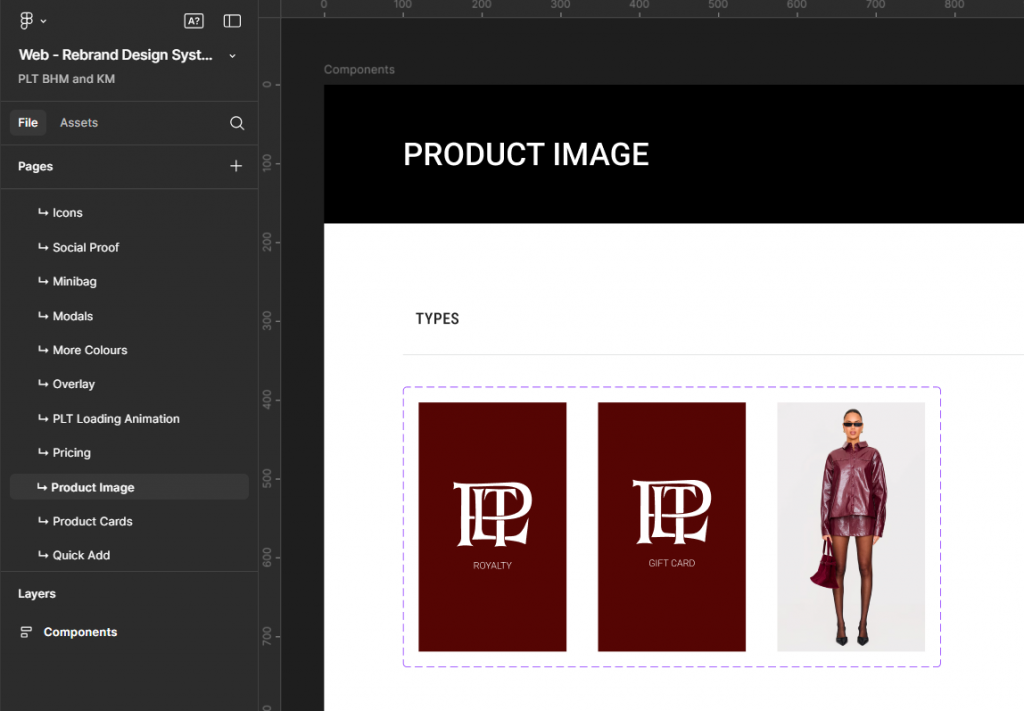This screenshot has width=1024, height=711.
Task: Open the Minibag page
Action: (74, 282)
